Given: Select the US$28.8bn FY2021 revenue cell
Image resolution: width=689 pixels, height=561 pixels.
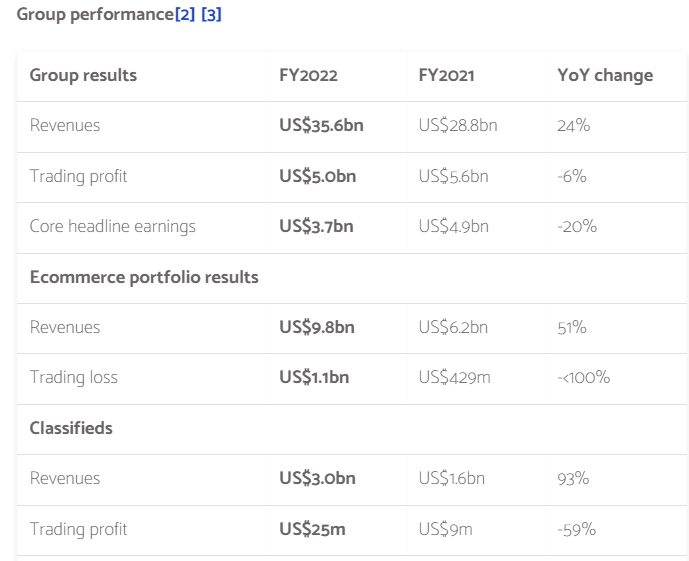Looking at the screenshot, I should [x=458, y=126].
